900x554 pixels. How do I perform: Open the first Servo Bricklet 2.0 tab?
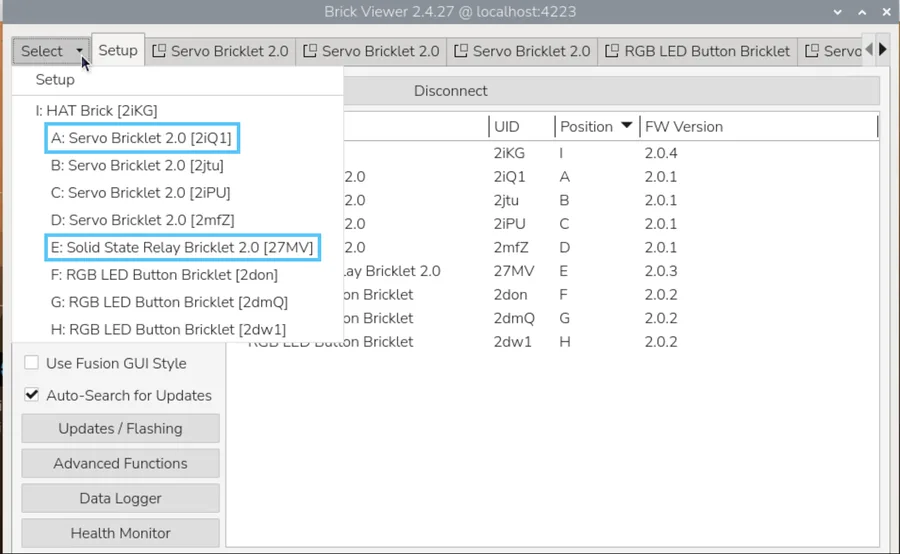220,52
